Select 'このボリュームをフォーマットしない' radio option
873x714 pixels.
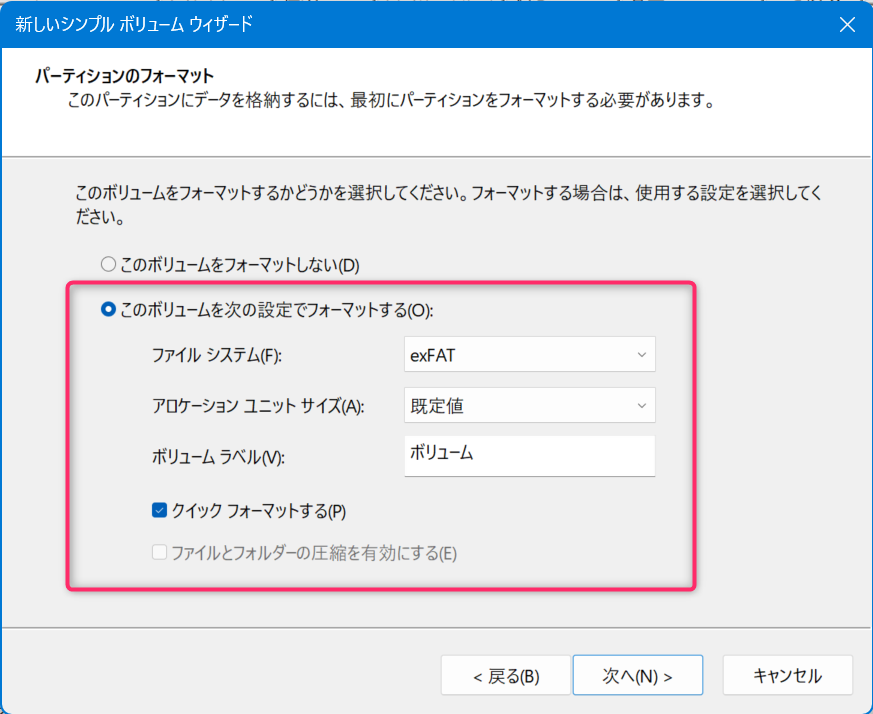coord(108,264)
